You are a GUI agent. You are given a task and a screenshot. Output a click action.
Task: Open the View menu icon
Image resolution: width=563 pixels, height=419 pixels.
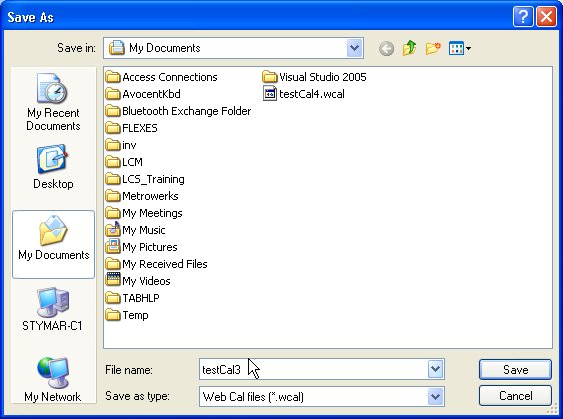pos(460,48)
